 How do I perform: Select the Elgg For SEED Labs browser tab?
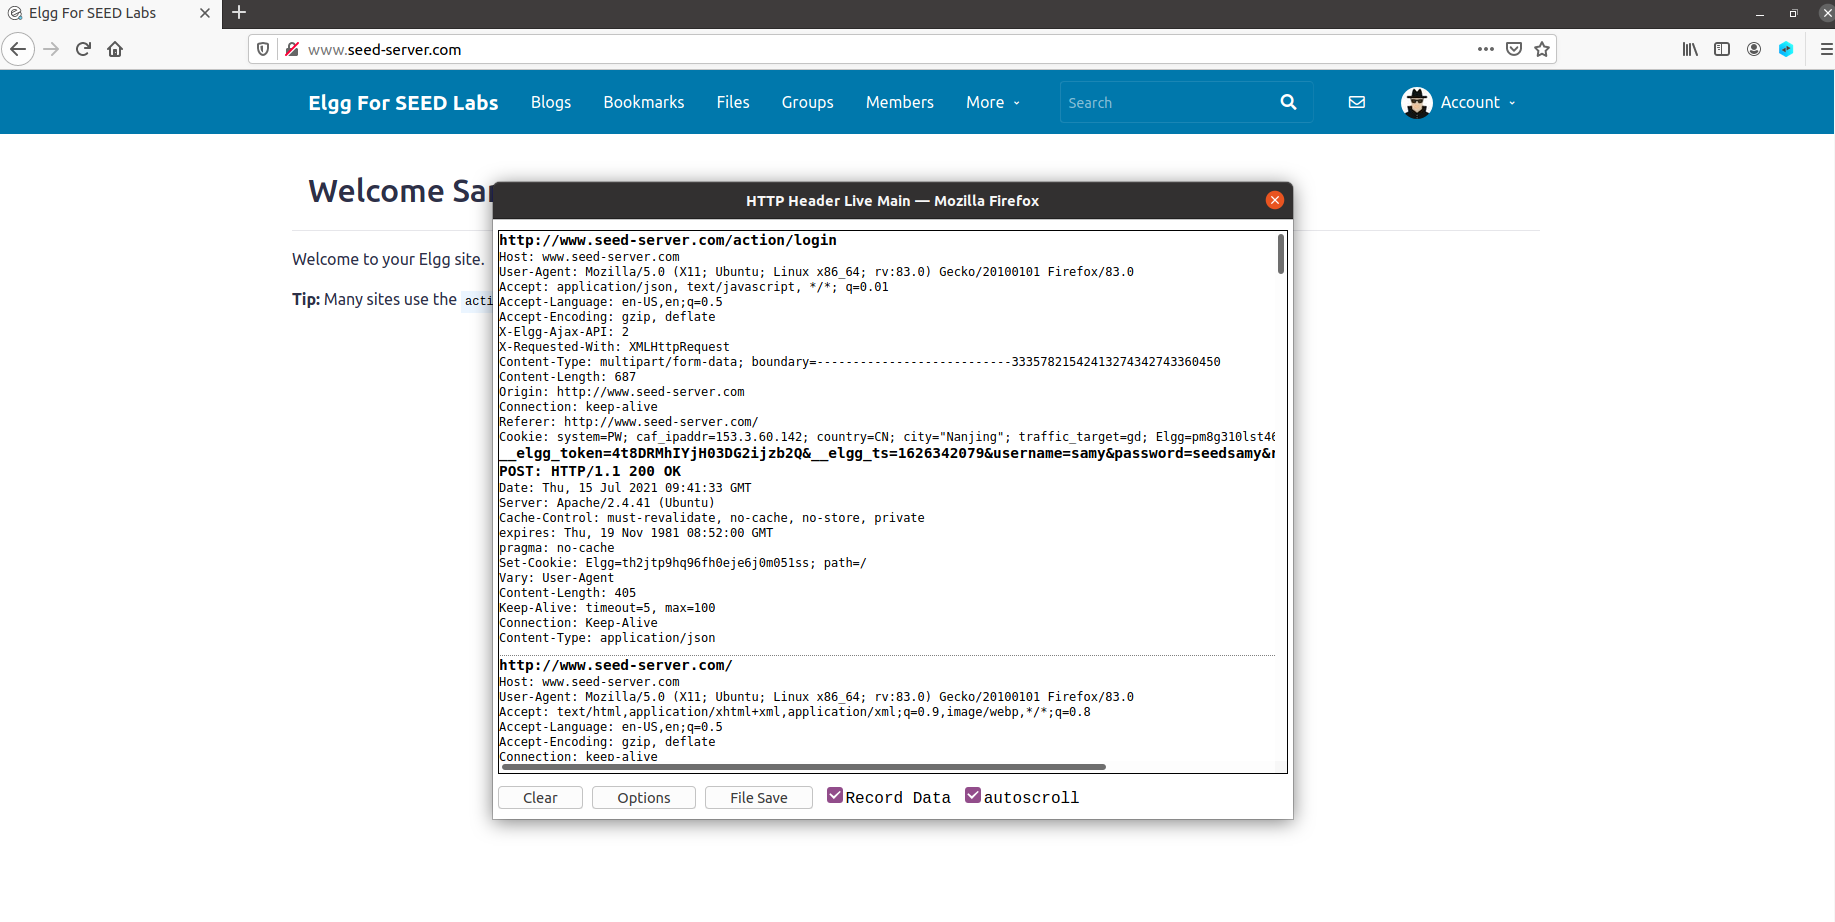click(x=110, y=13)
